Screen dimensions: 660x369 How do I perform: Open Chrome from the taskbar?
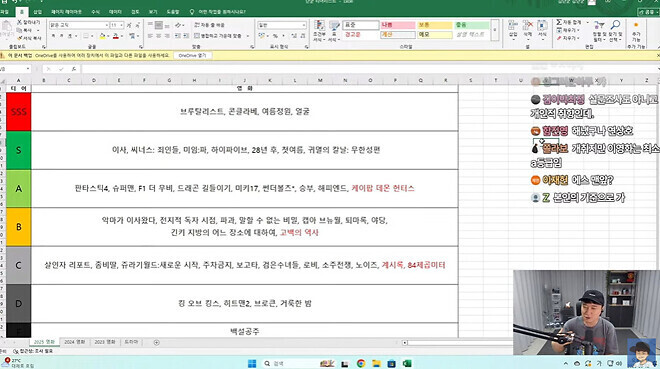pyautogui.click(x=361, y=363)
